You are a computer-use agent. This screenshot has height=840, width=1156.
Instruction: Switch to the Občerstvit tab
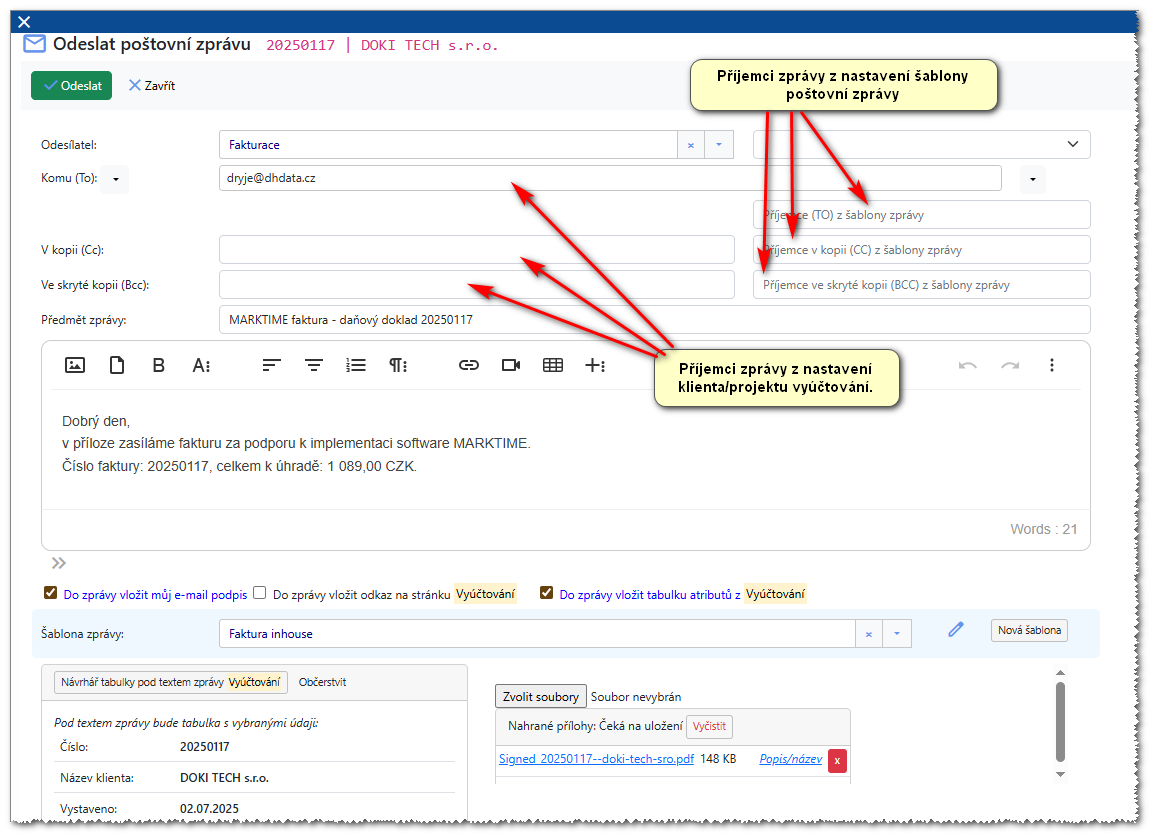click(322, 682)
